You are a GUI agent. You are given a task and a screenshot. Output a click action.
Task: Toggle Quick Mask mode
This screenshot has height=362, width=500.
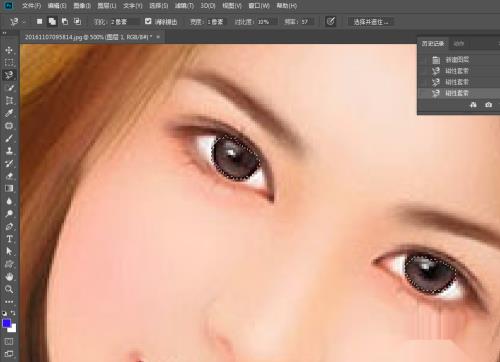tap(9, 341)
